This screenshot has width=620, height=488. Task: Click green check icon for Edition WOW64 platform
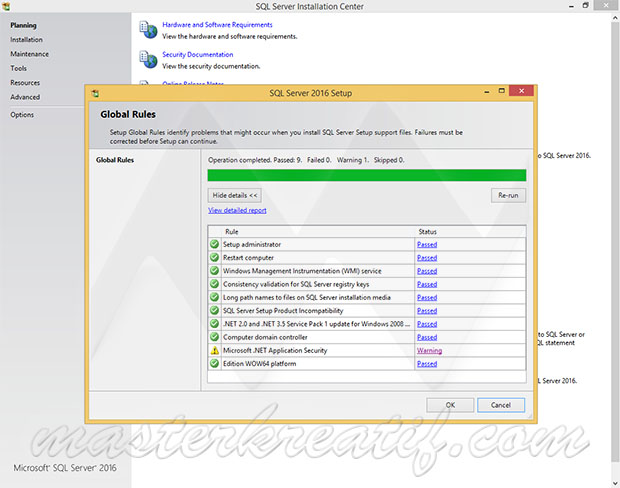tap(214, 363)
